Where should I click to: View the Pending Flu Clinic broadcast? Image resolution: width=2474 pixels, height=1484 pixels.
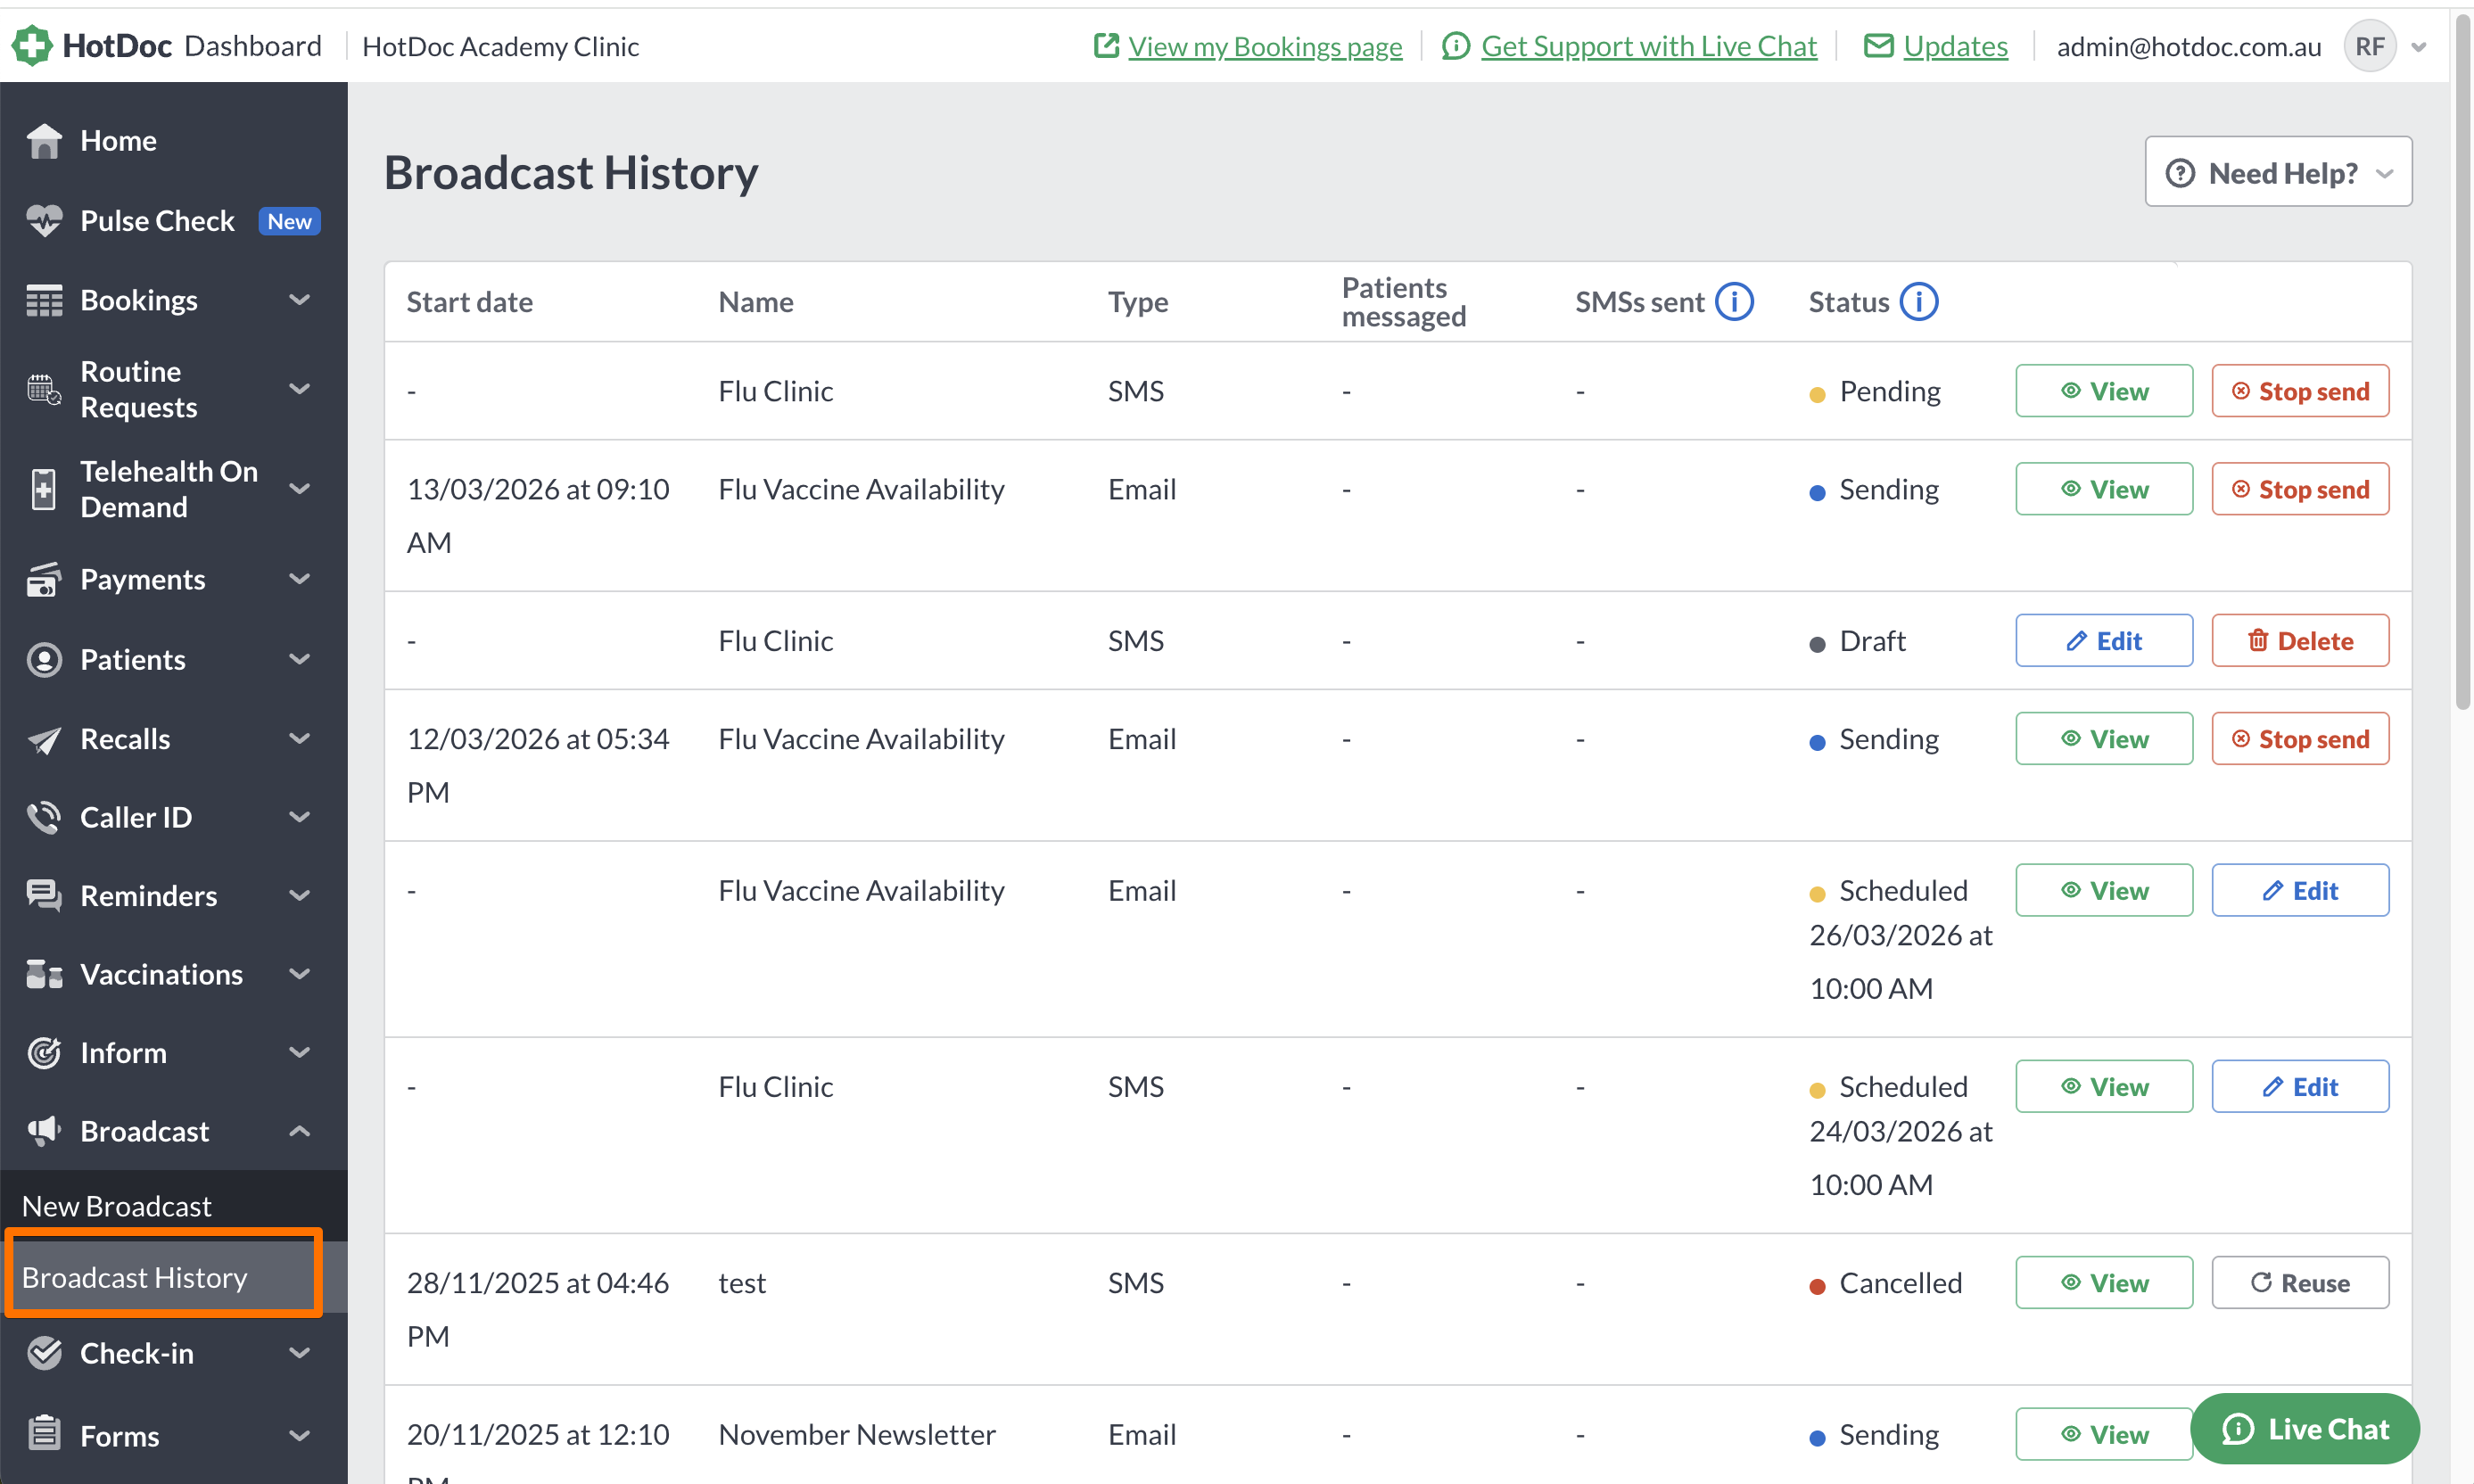click(x=2104, y=391)
